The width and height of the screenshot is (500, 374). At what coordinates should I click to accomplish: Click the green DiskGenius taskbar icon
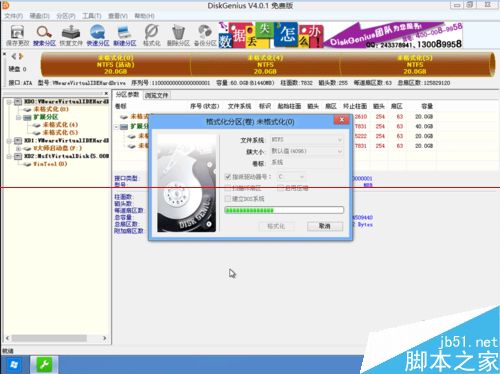coord(44,365)
